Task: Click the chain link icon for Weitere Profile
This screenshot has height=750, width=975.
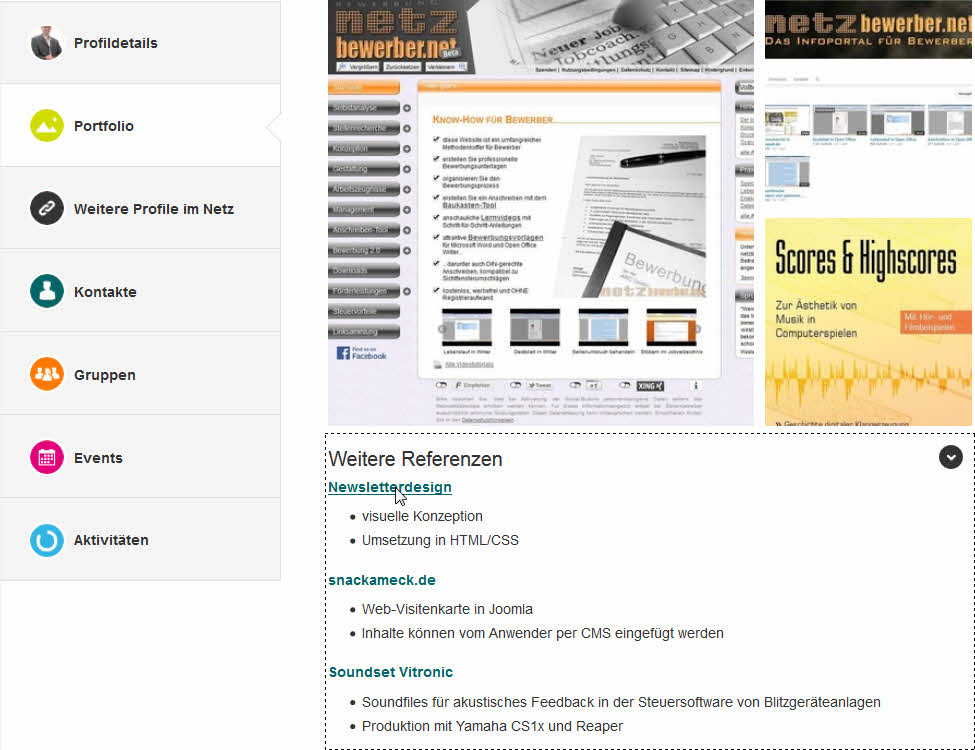Action: point(47,209)
